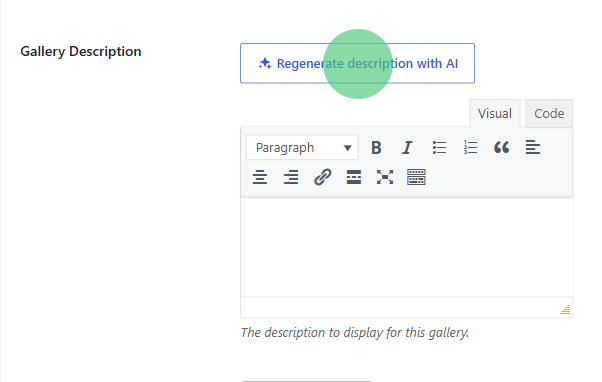602x382 pixels.
Task: Insert or edit a link
Action: coord(322,177)
